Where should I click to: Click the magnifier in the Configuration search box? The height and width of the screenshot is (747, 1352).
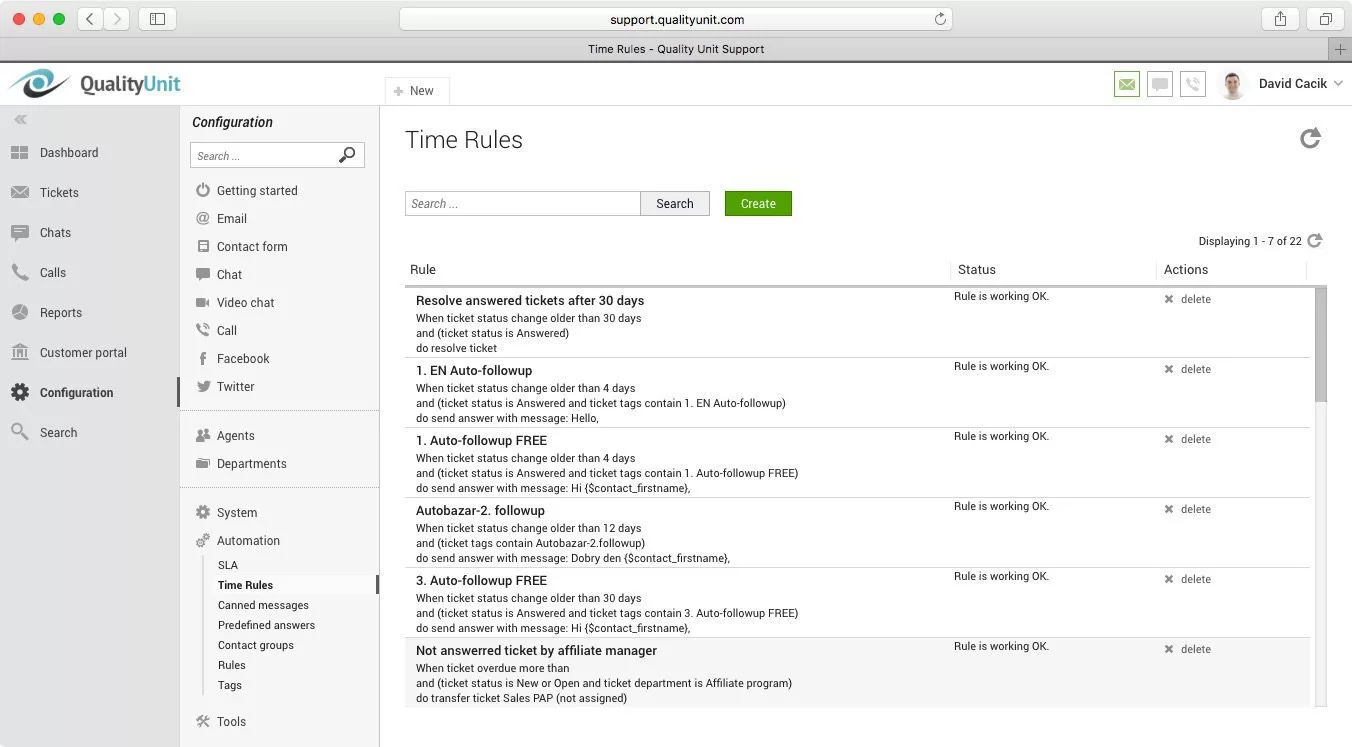point(346,155)
